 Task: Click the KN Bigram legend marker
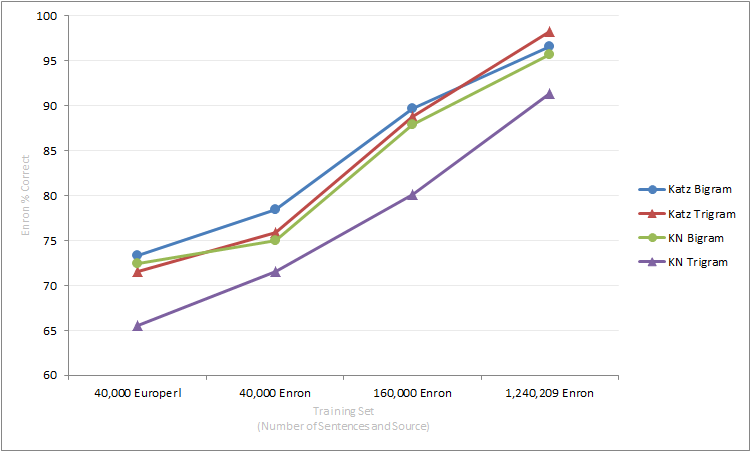click(x=652, y=238)
